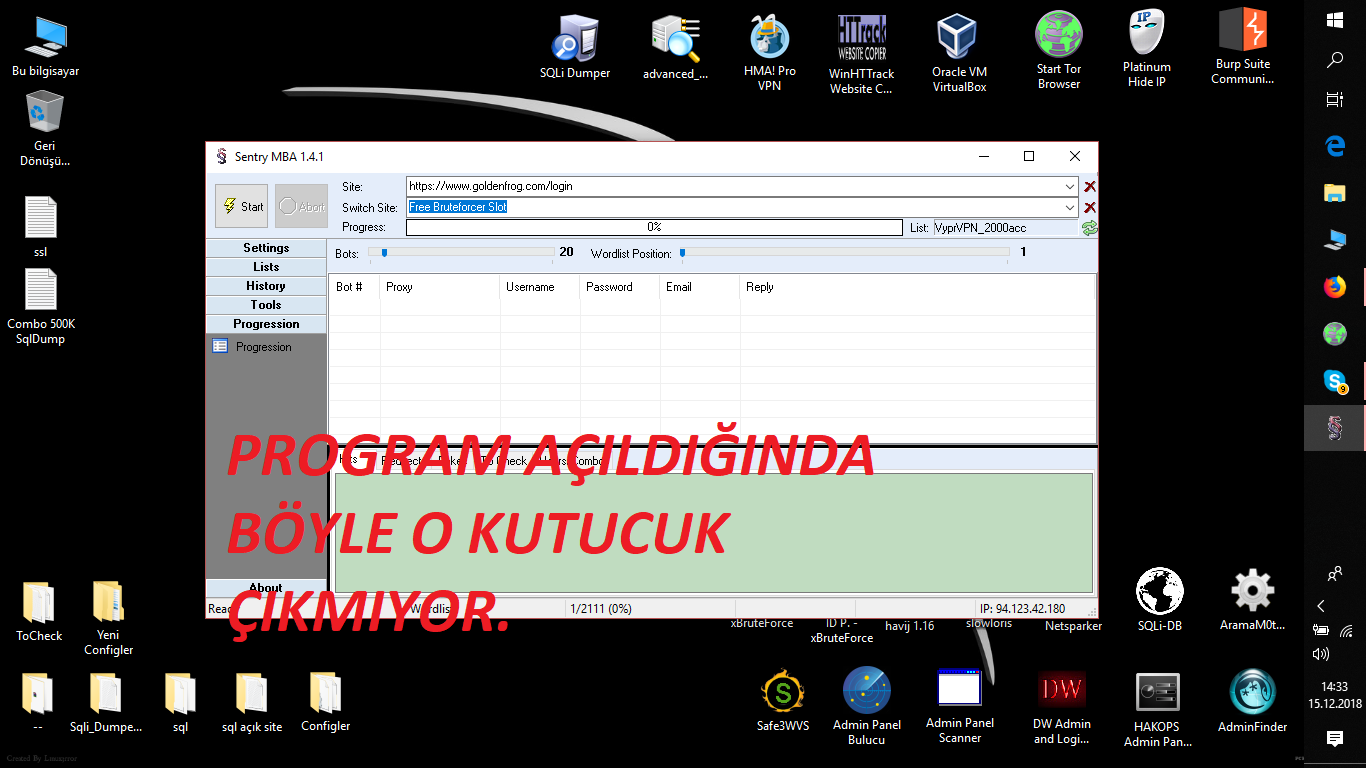Open the Tools section

(x=266, y=305)
